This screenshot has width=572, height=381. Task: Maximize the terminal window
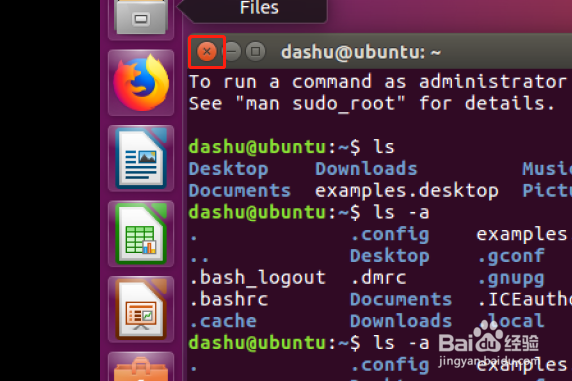255,51
